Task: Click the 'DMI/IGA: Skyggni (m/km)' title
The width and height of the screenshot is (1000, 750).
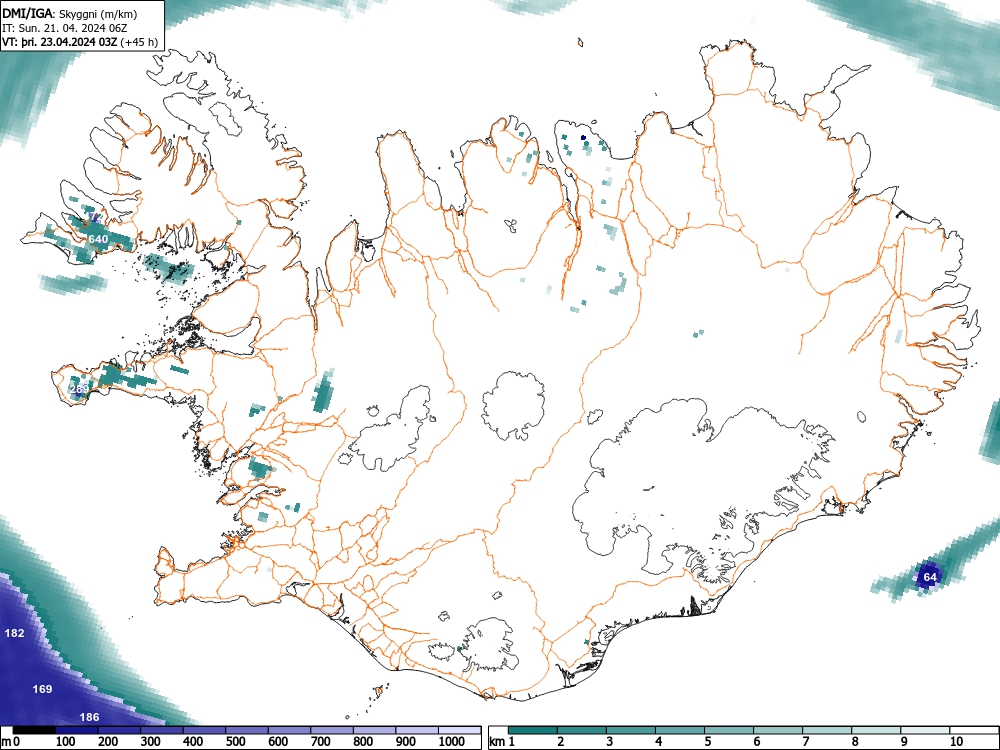Action: coord(70,14)
